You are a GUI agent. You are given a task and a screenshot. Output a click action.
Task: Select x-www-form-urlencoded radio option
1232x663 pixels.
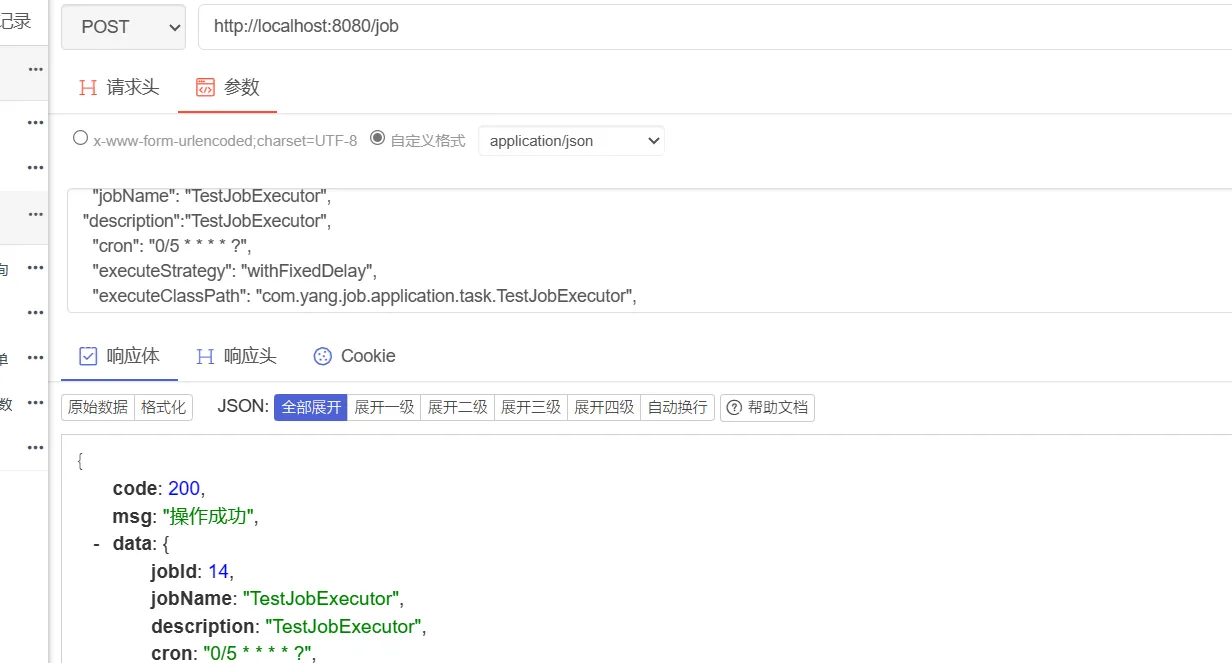point(81,139)
